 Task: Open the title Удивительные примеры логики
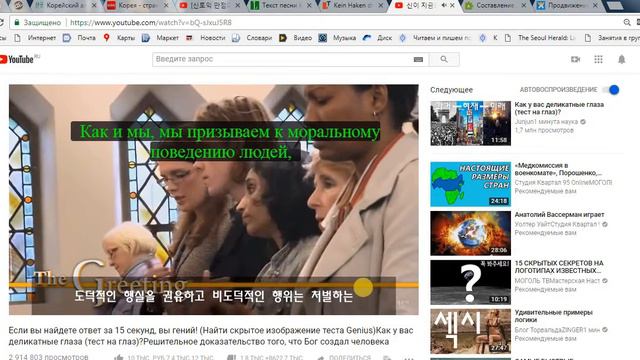[553, 316]
